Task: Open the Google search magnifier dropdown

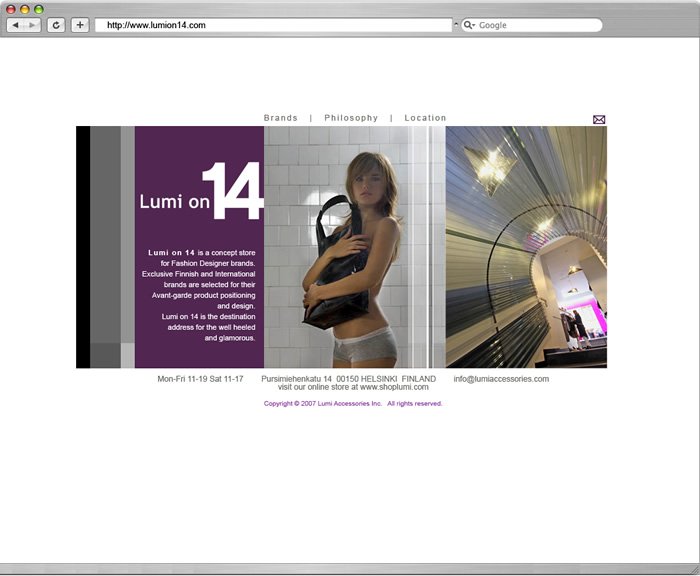Action: tap(469, 25)
